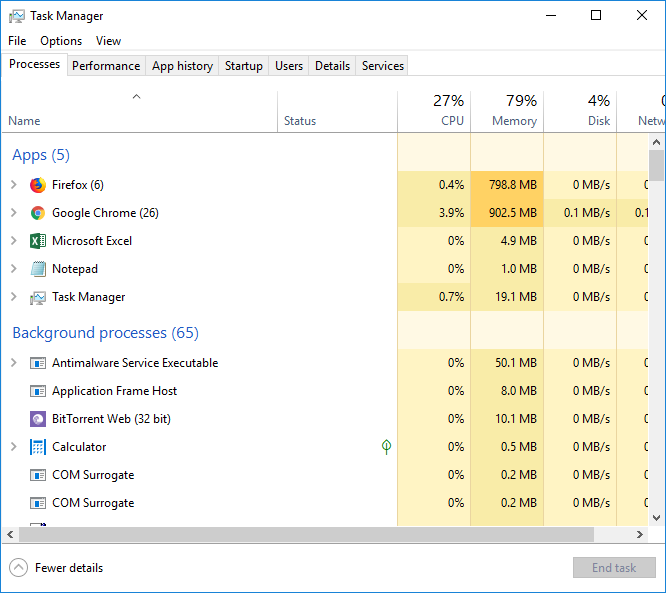
Task: Expand the Task Manager process row
Action: pos(14,297)
